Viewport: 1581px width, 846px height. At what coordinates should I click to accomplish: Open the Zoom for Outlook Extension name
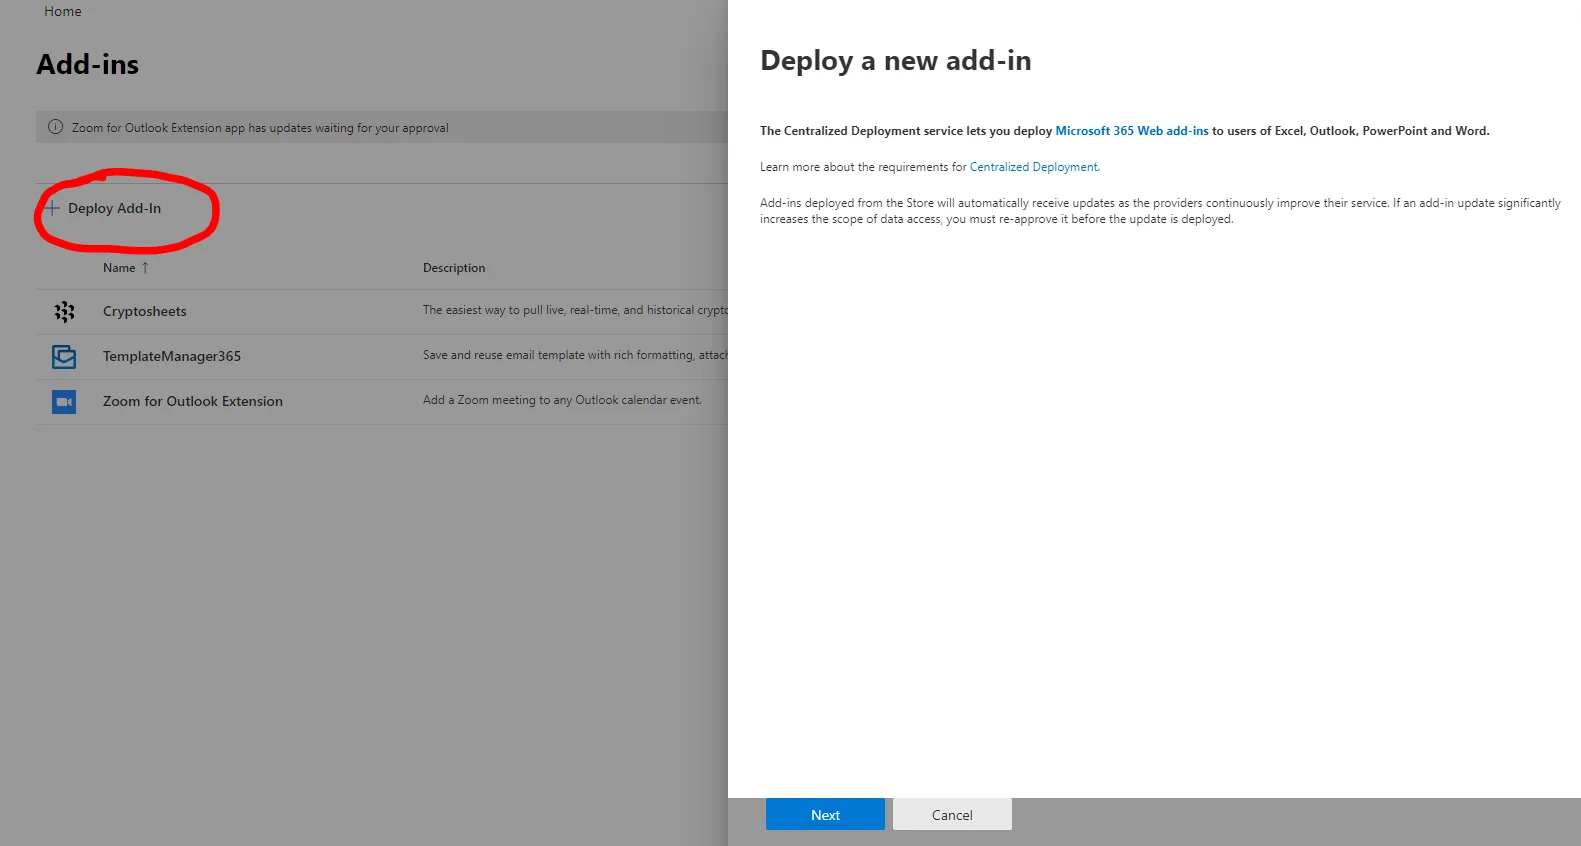click(193, 401)
